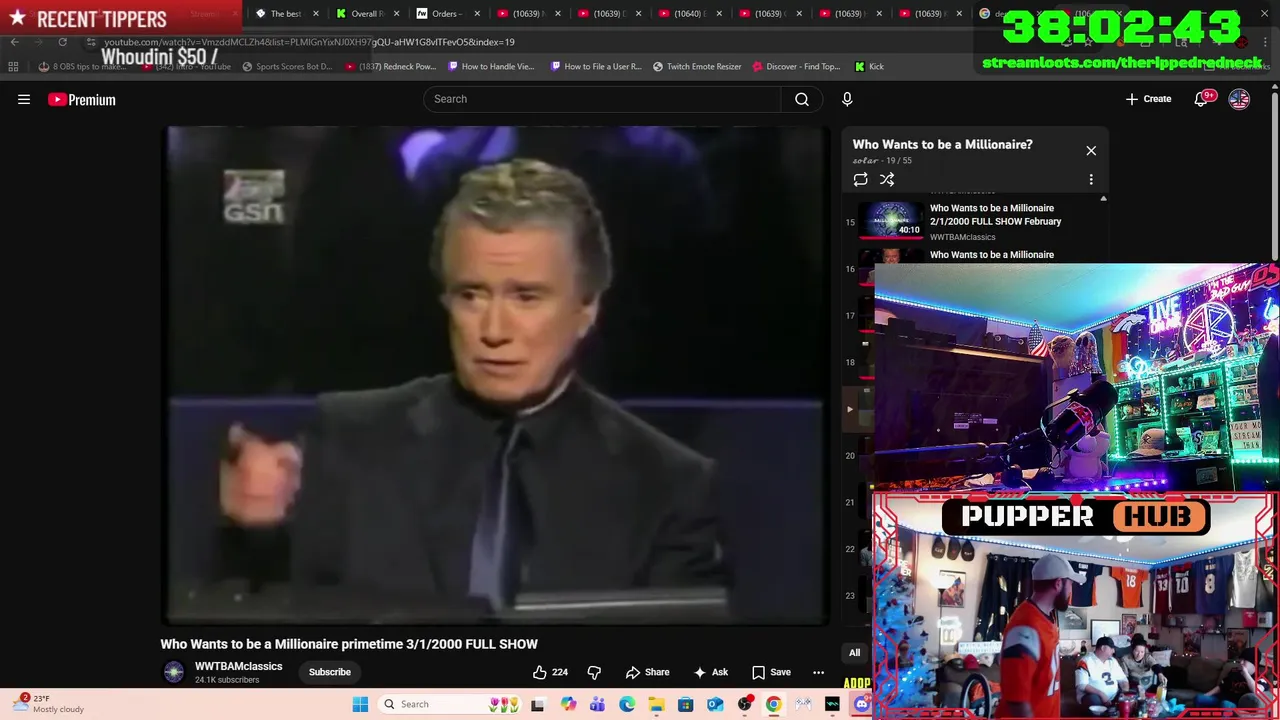
Task: Click the video player to pause
Action: 495,375
